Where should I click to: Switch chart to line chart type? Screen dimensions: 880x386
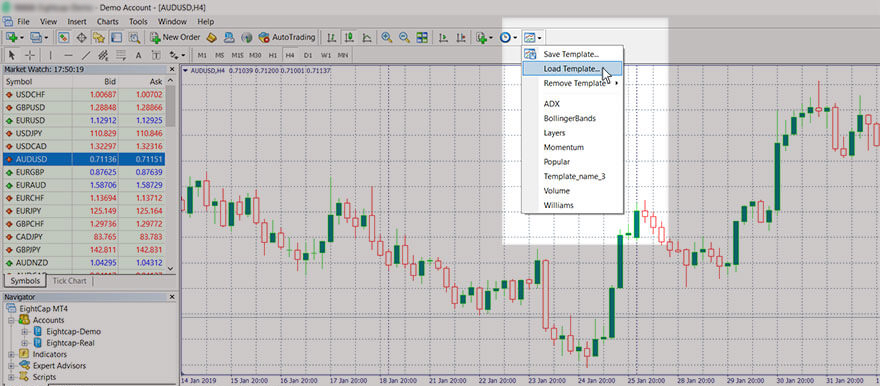[x=366, y=38]
